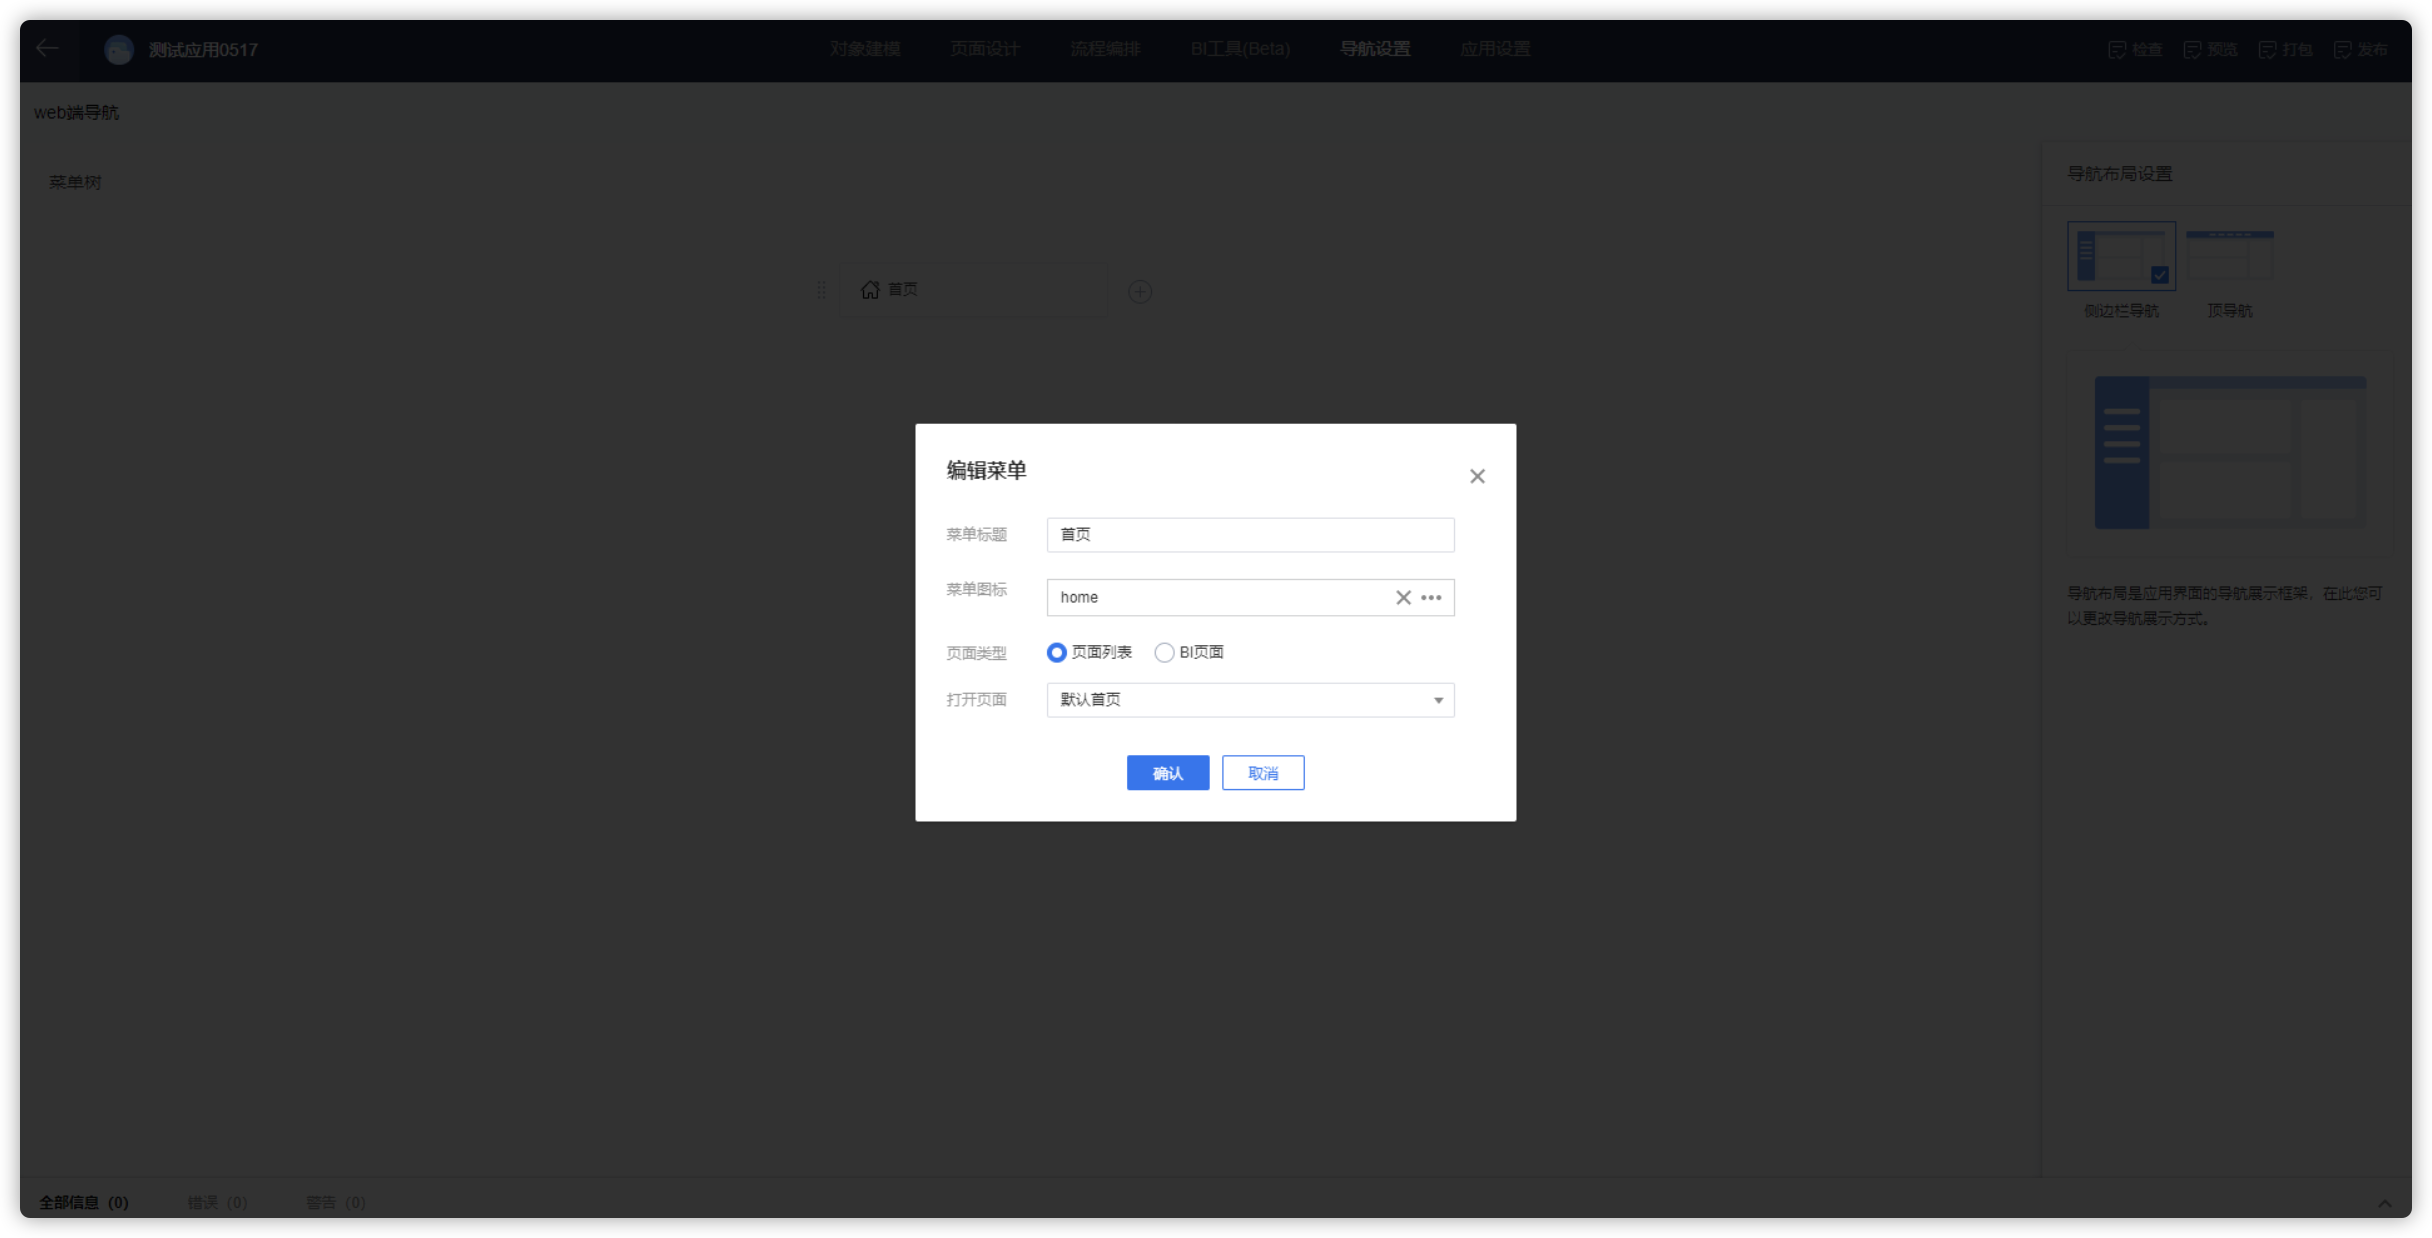Viewport: 2432px width, 1238px height.
Task: Open the 流程编排 tab
Action: coord(1105,49)
